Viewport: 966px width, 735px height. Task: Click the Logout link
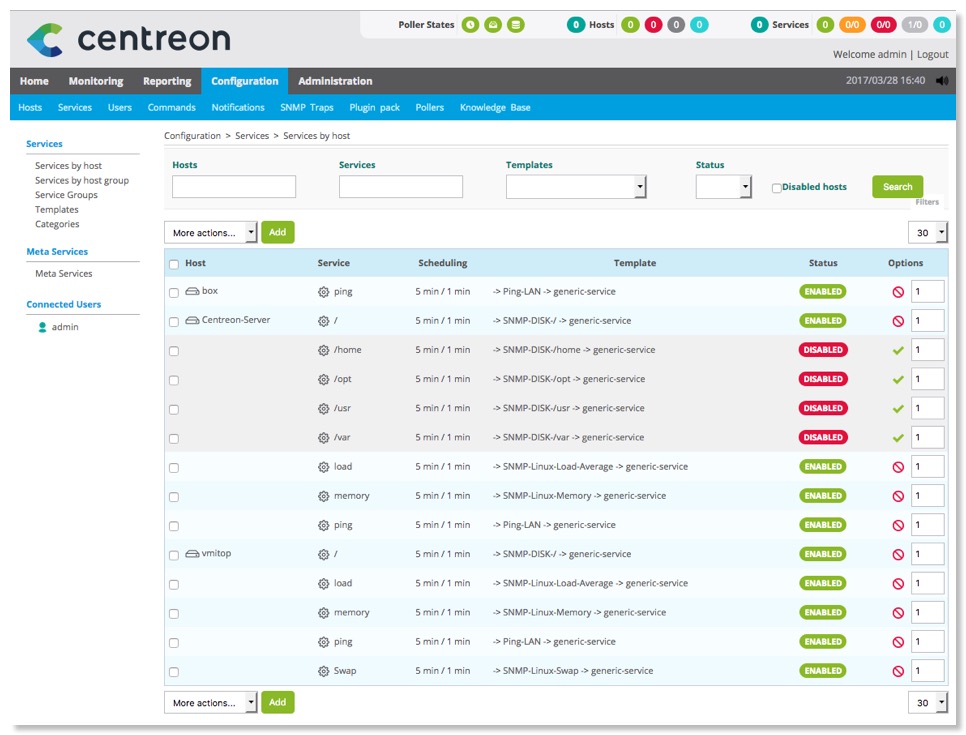pos(932,55)
